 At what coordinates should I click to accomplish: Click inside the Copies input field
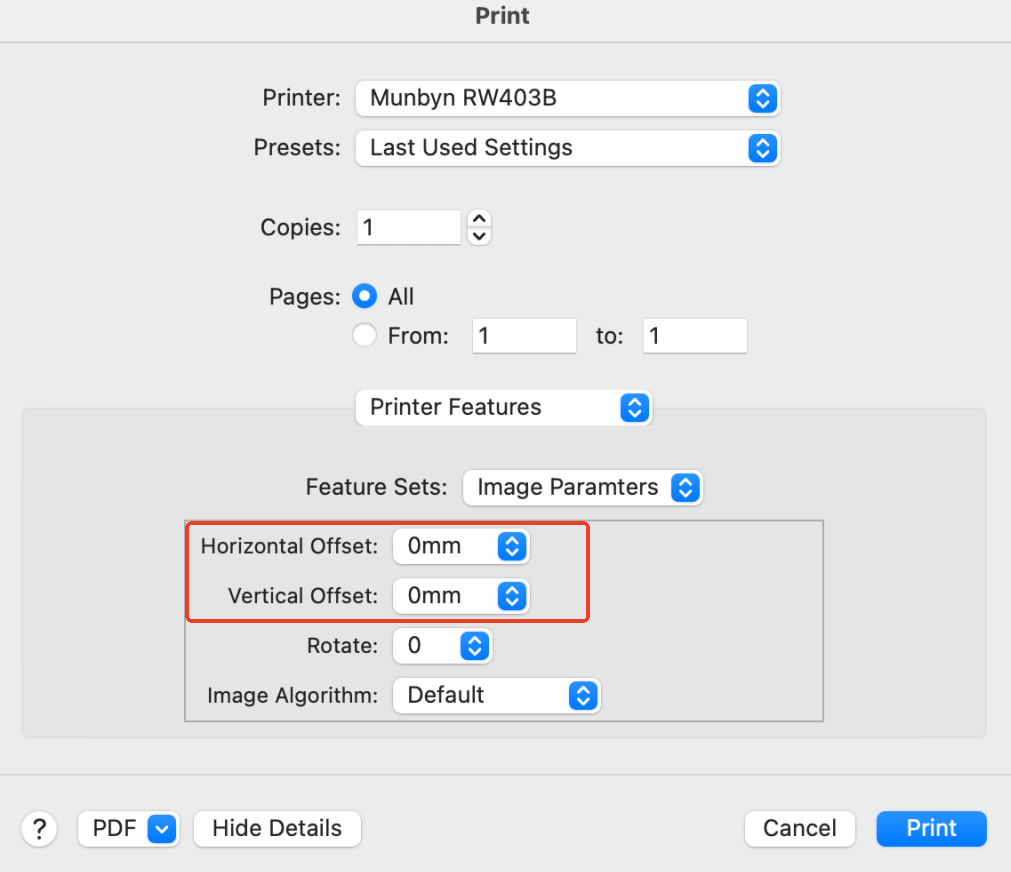[x=408, y=227]
